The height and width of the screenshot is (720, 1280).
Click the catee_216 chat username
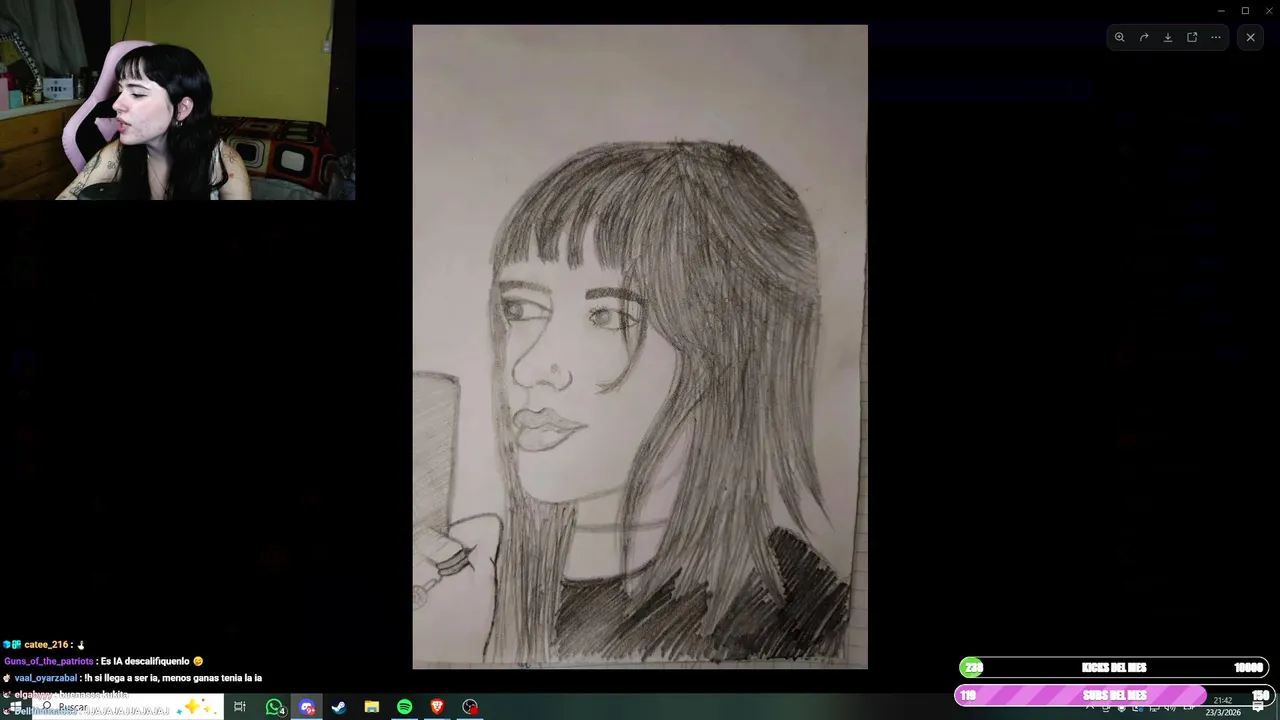pyautogui.click(x=47, y=645)
